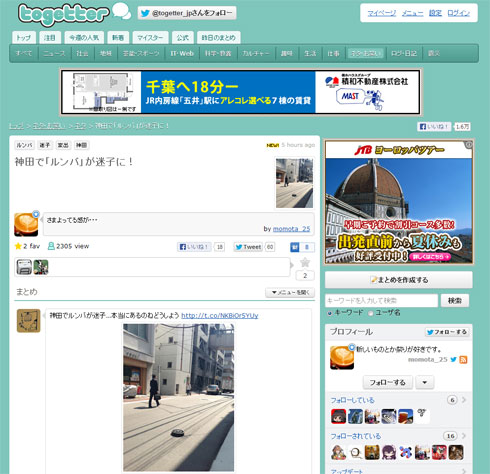Click the Tweet button
This screenshot has height=474, width=490.
coord(248,247)
